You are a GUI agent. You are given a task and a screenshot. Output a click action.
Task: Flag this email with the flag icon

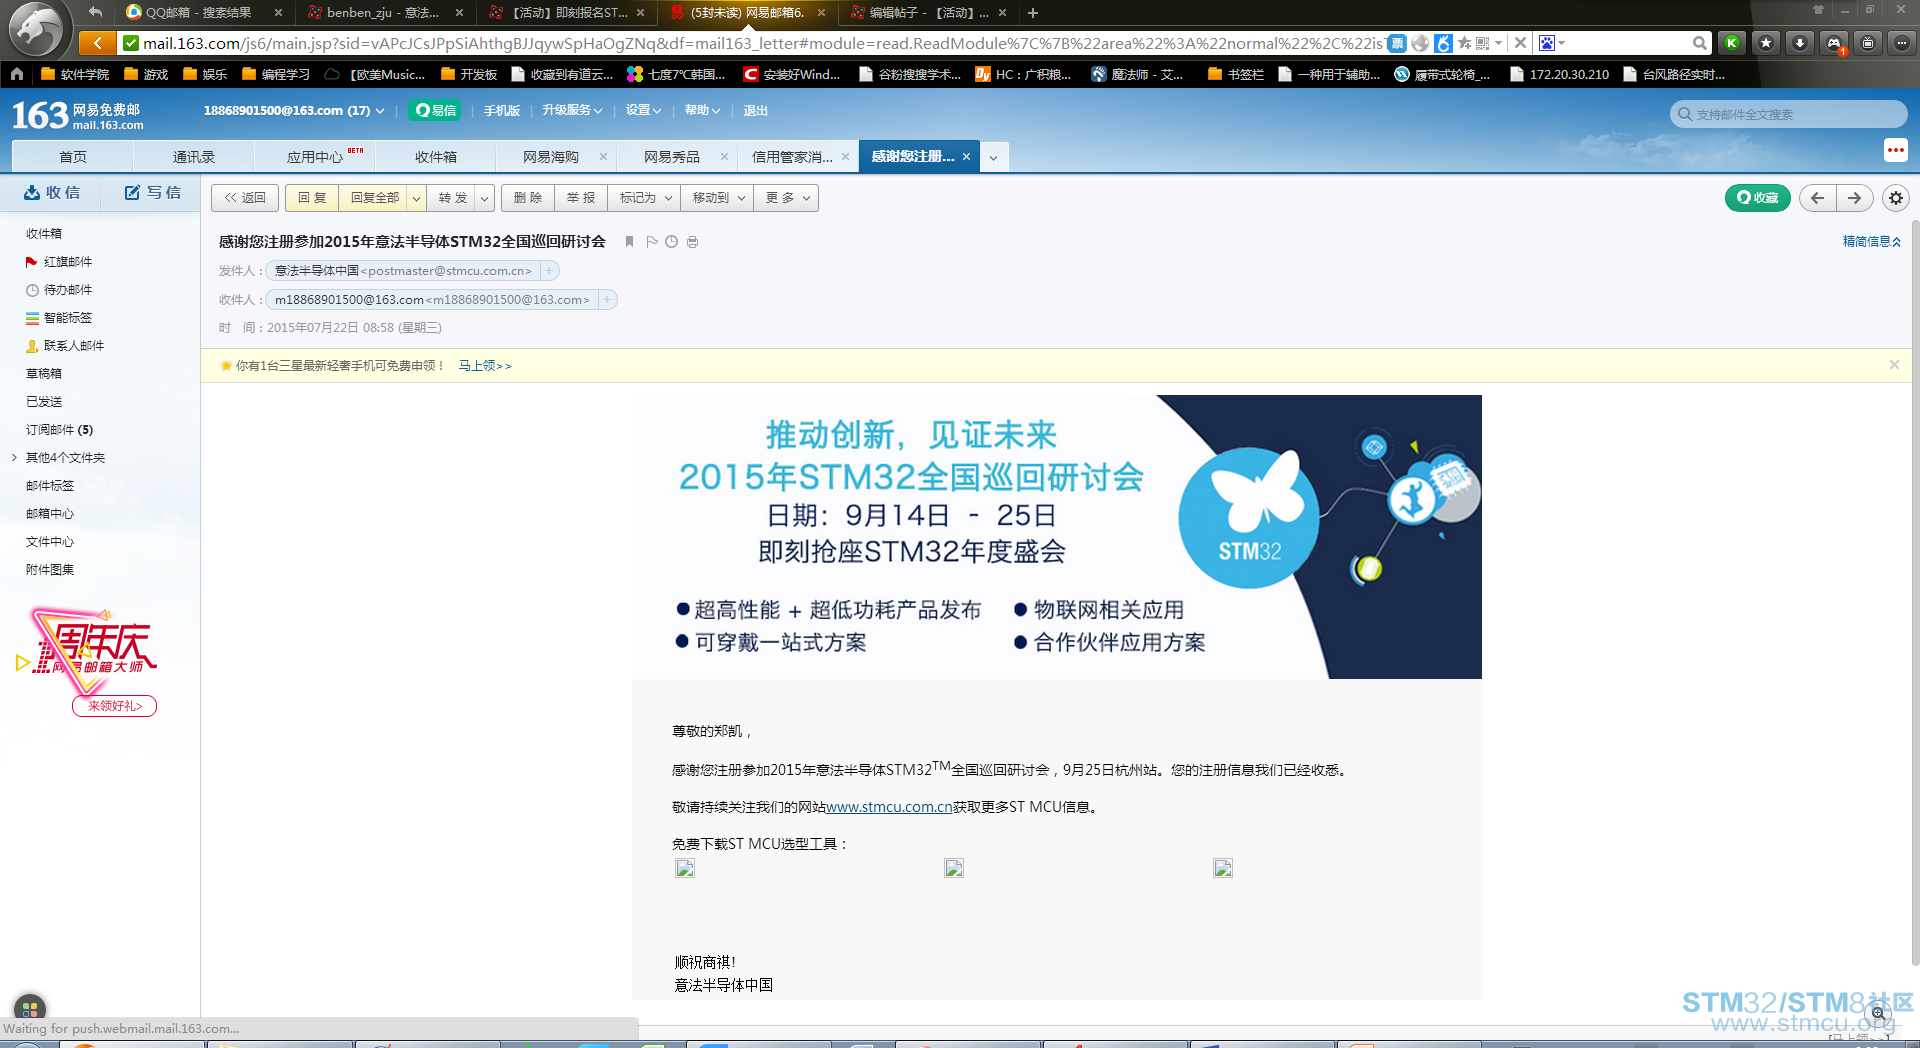pyautogui.click(x=652, y=241)
